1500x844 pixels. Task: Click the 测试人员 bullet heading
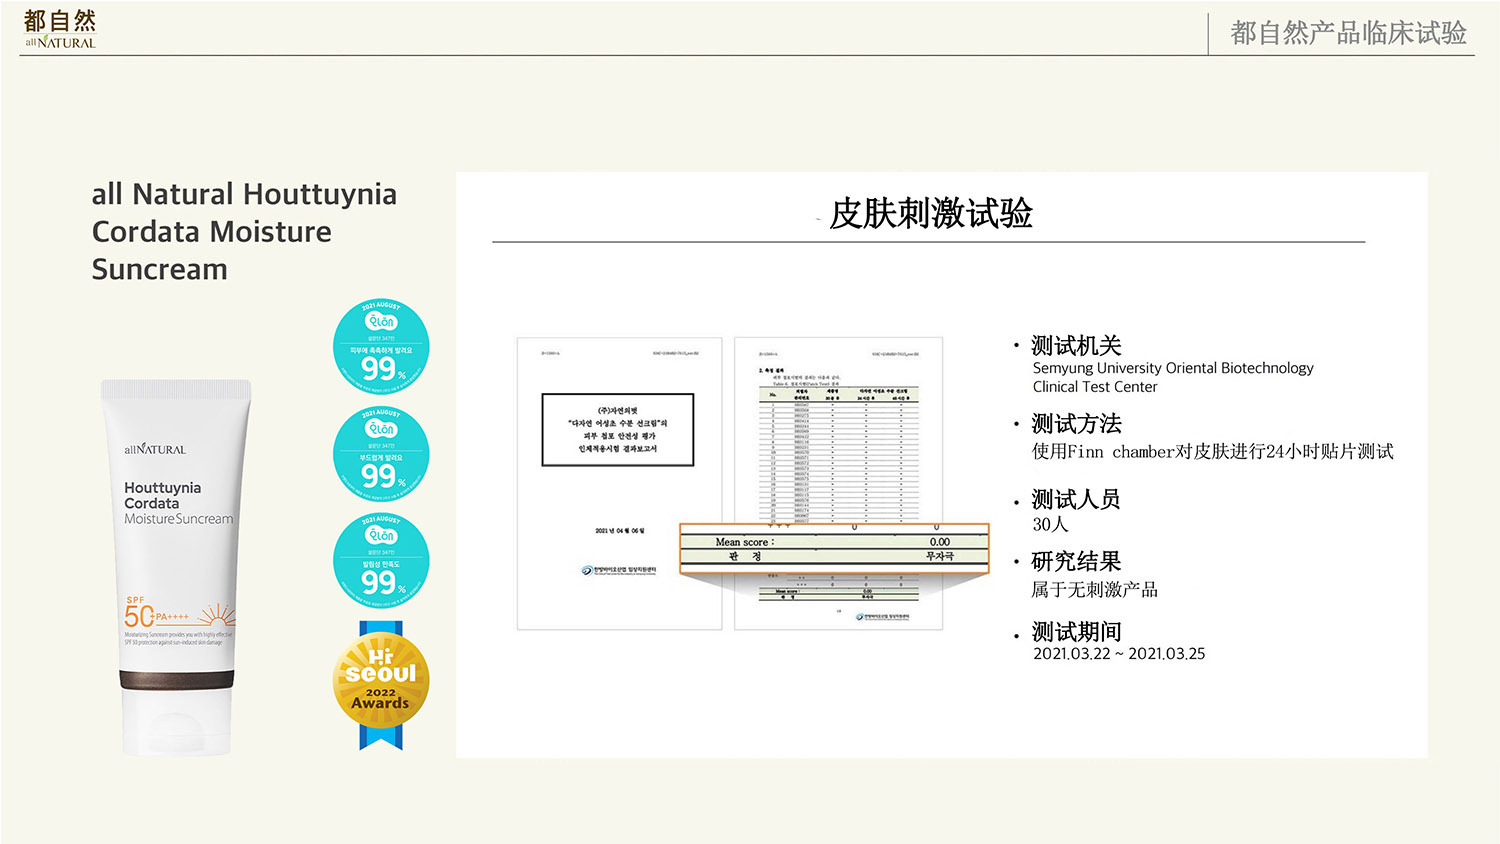pos(1076,499)
